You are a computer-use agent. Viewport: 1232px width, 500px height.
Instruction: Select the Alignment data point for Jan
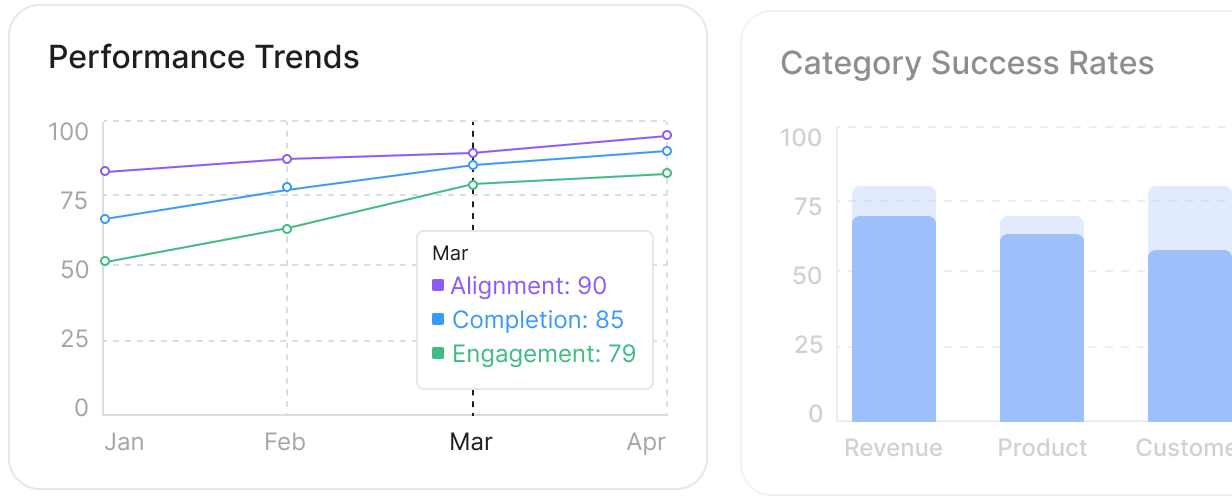pos(105,172)
